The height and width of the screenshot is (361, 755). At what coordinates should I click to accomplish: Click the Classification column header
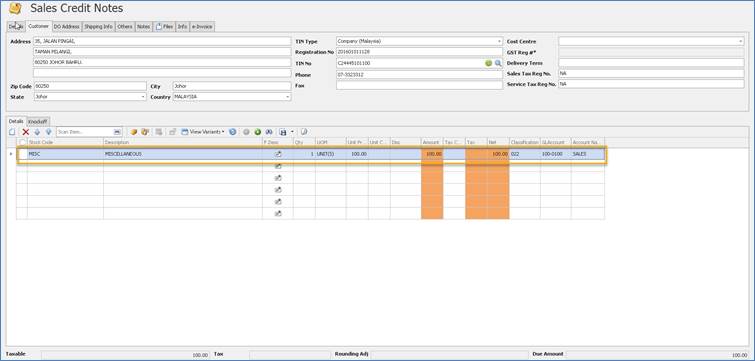525,142
